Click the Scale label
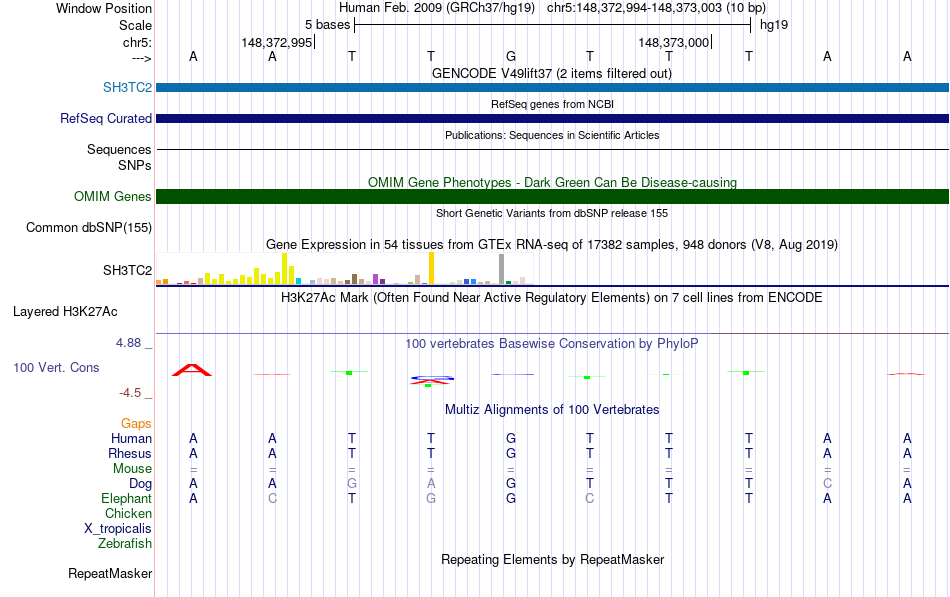The height and width of the screenshot is (597, 950). pyautogui.click(x=135, y=25)
